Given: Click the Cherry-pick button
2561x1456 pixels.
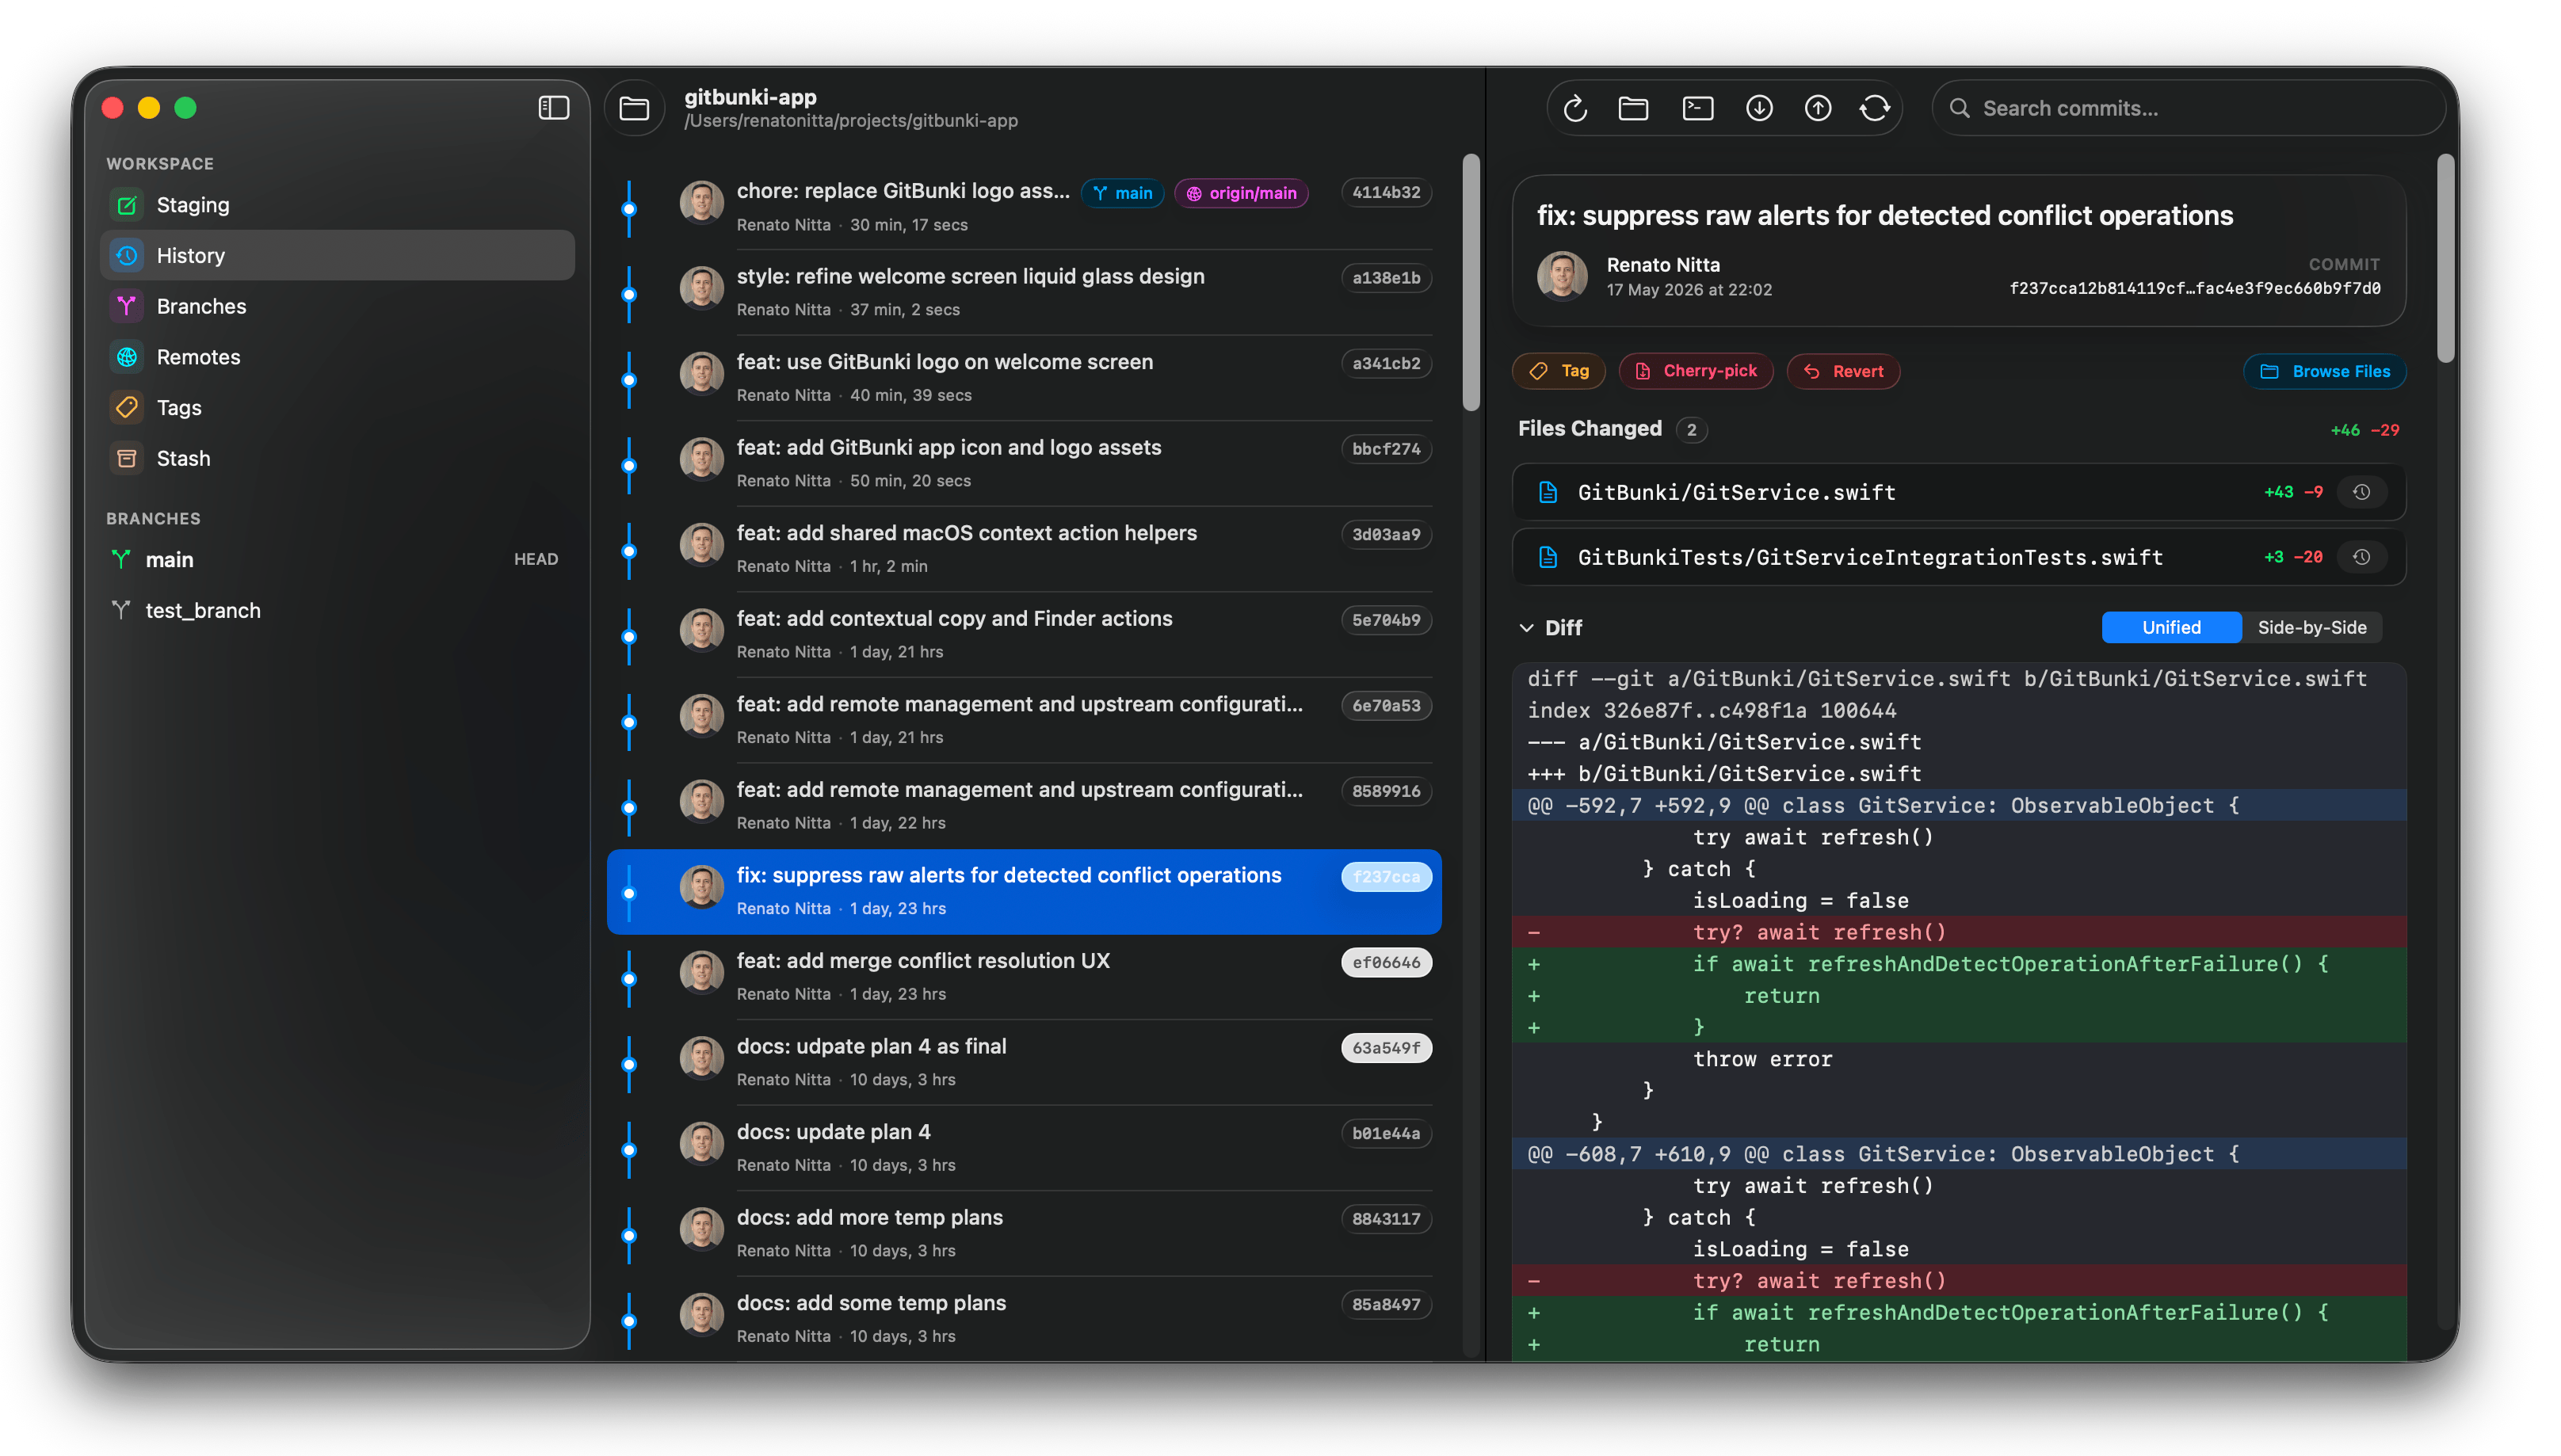Looking at the screenshot, I should point(1696,371).
